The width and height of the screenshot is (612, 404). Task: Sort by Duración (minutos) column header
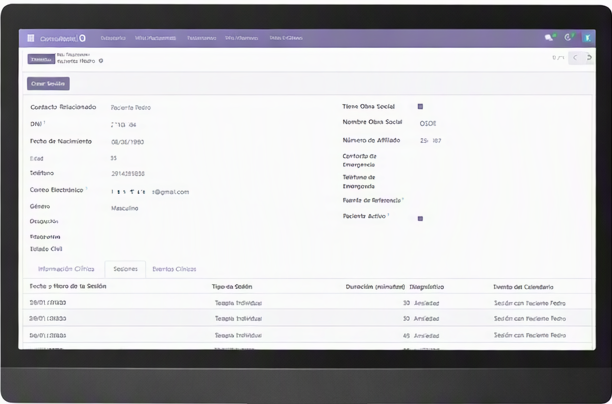click(x=375, y=287)
